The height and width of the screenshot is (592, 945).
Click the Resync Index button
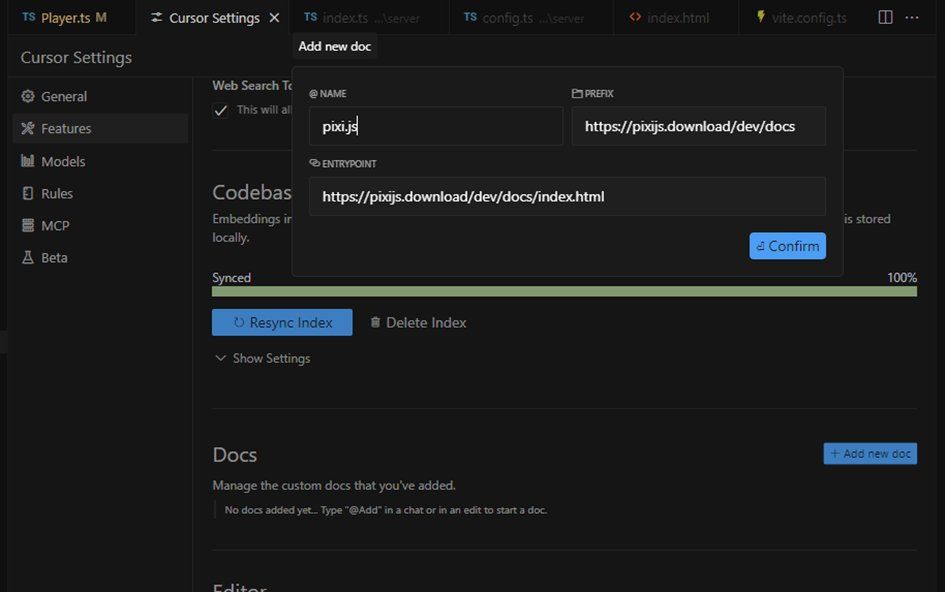click(282, 323)
